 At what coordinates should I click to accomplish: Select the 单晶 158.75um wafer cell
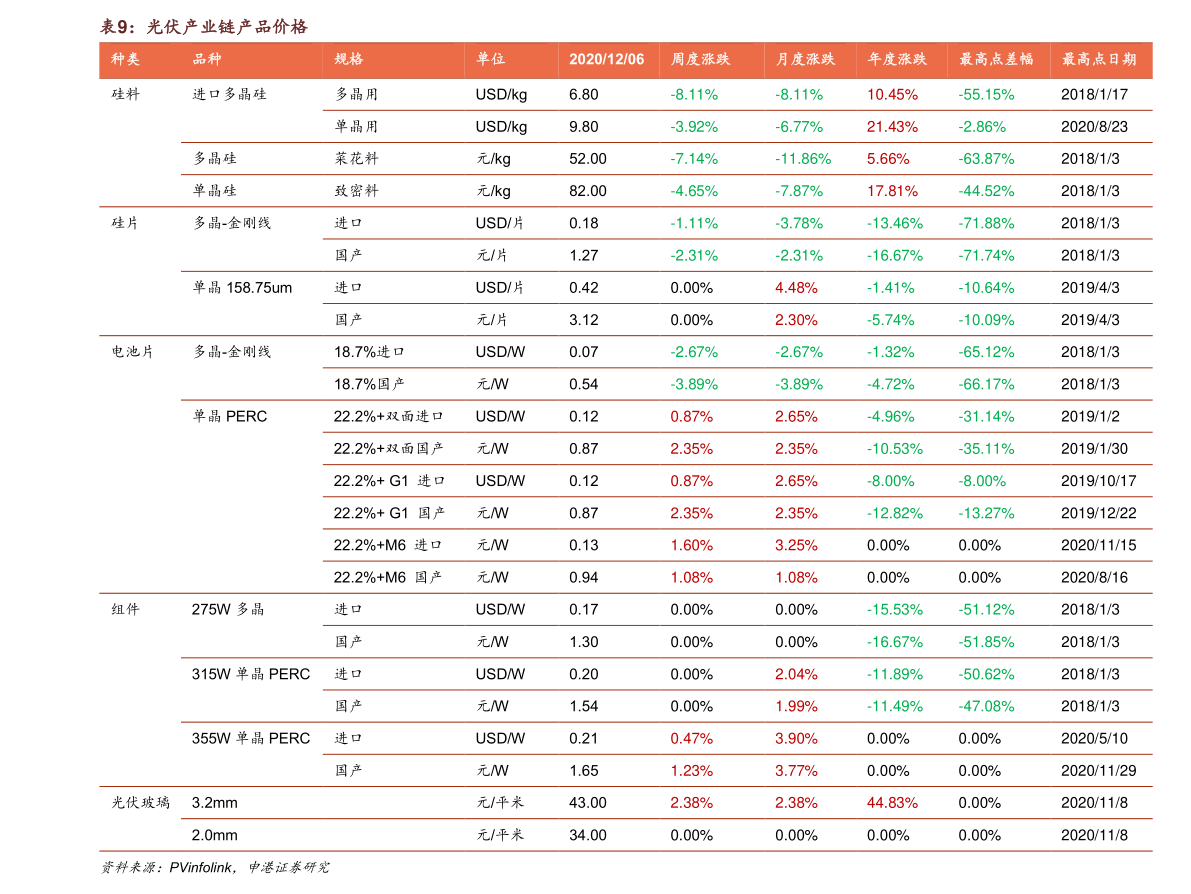pos(242,288)
